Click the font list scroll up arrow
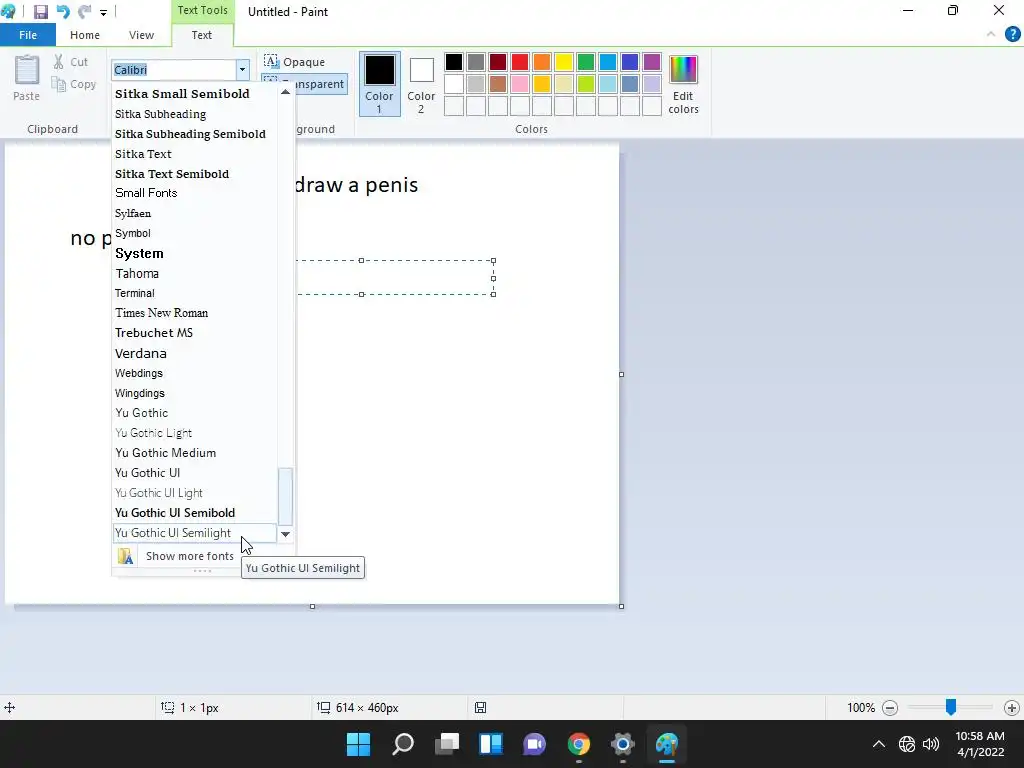The width and height of the screenshot is (1024, 768). coord(285,92)
